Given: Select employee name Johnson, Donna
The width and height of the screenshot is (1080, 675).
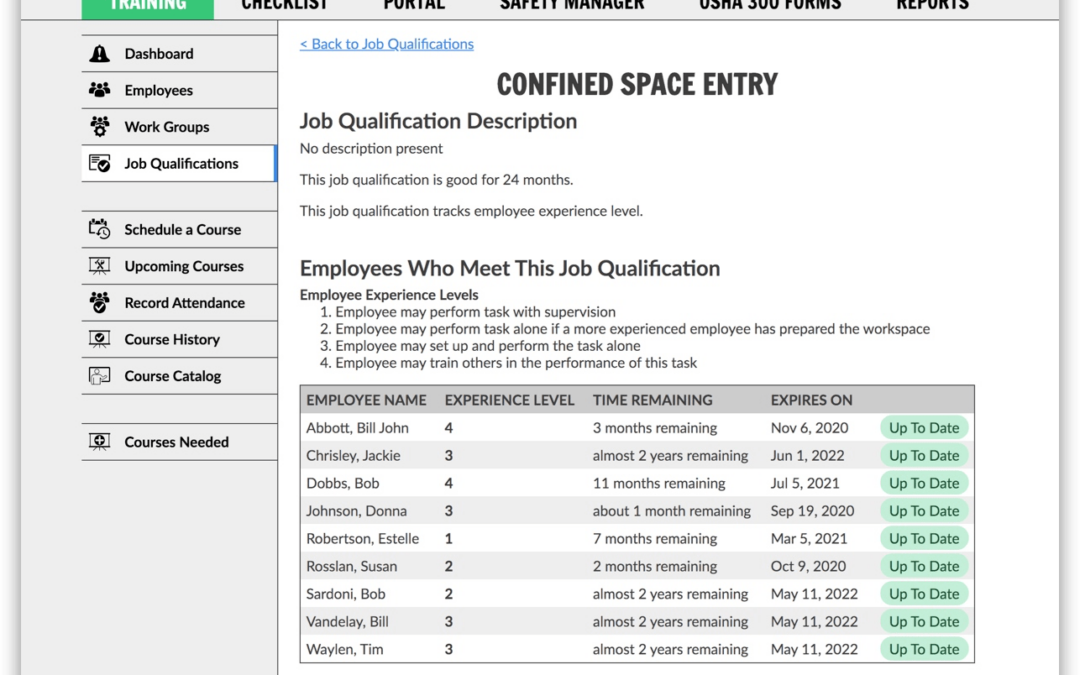Looking at the screenshot, I should [x=357, y=510].
